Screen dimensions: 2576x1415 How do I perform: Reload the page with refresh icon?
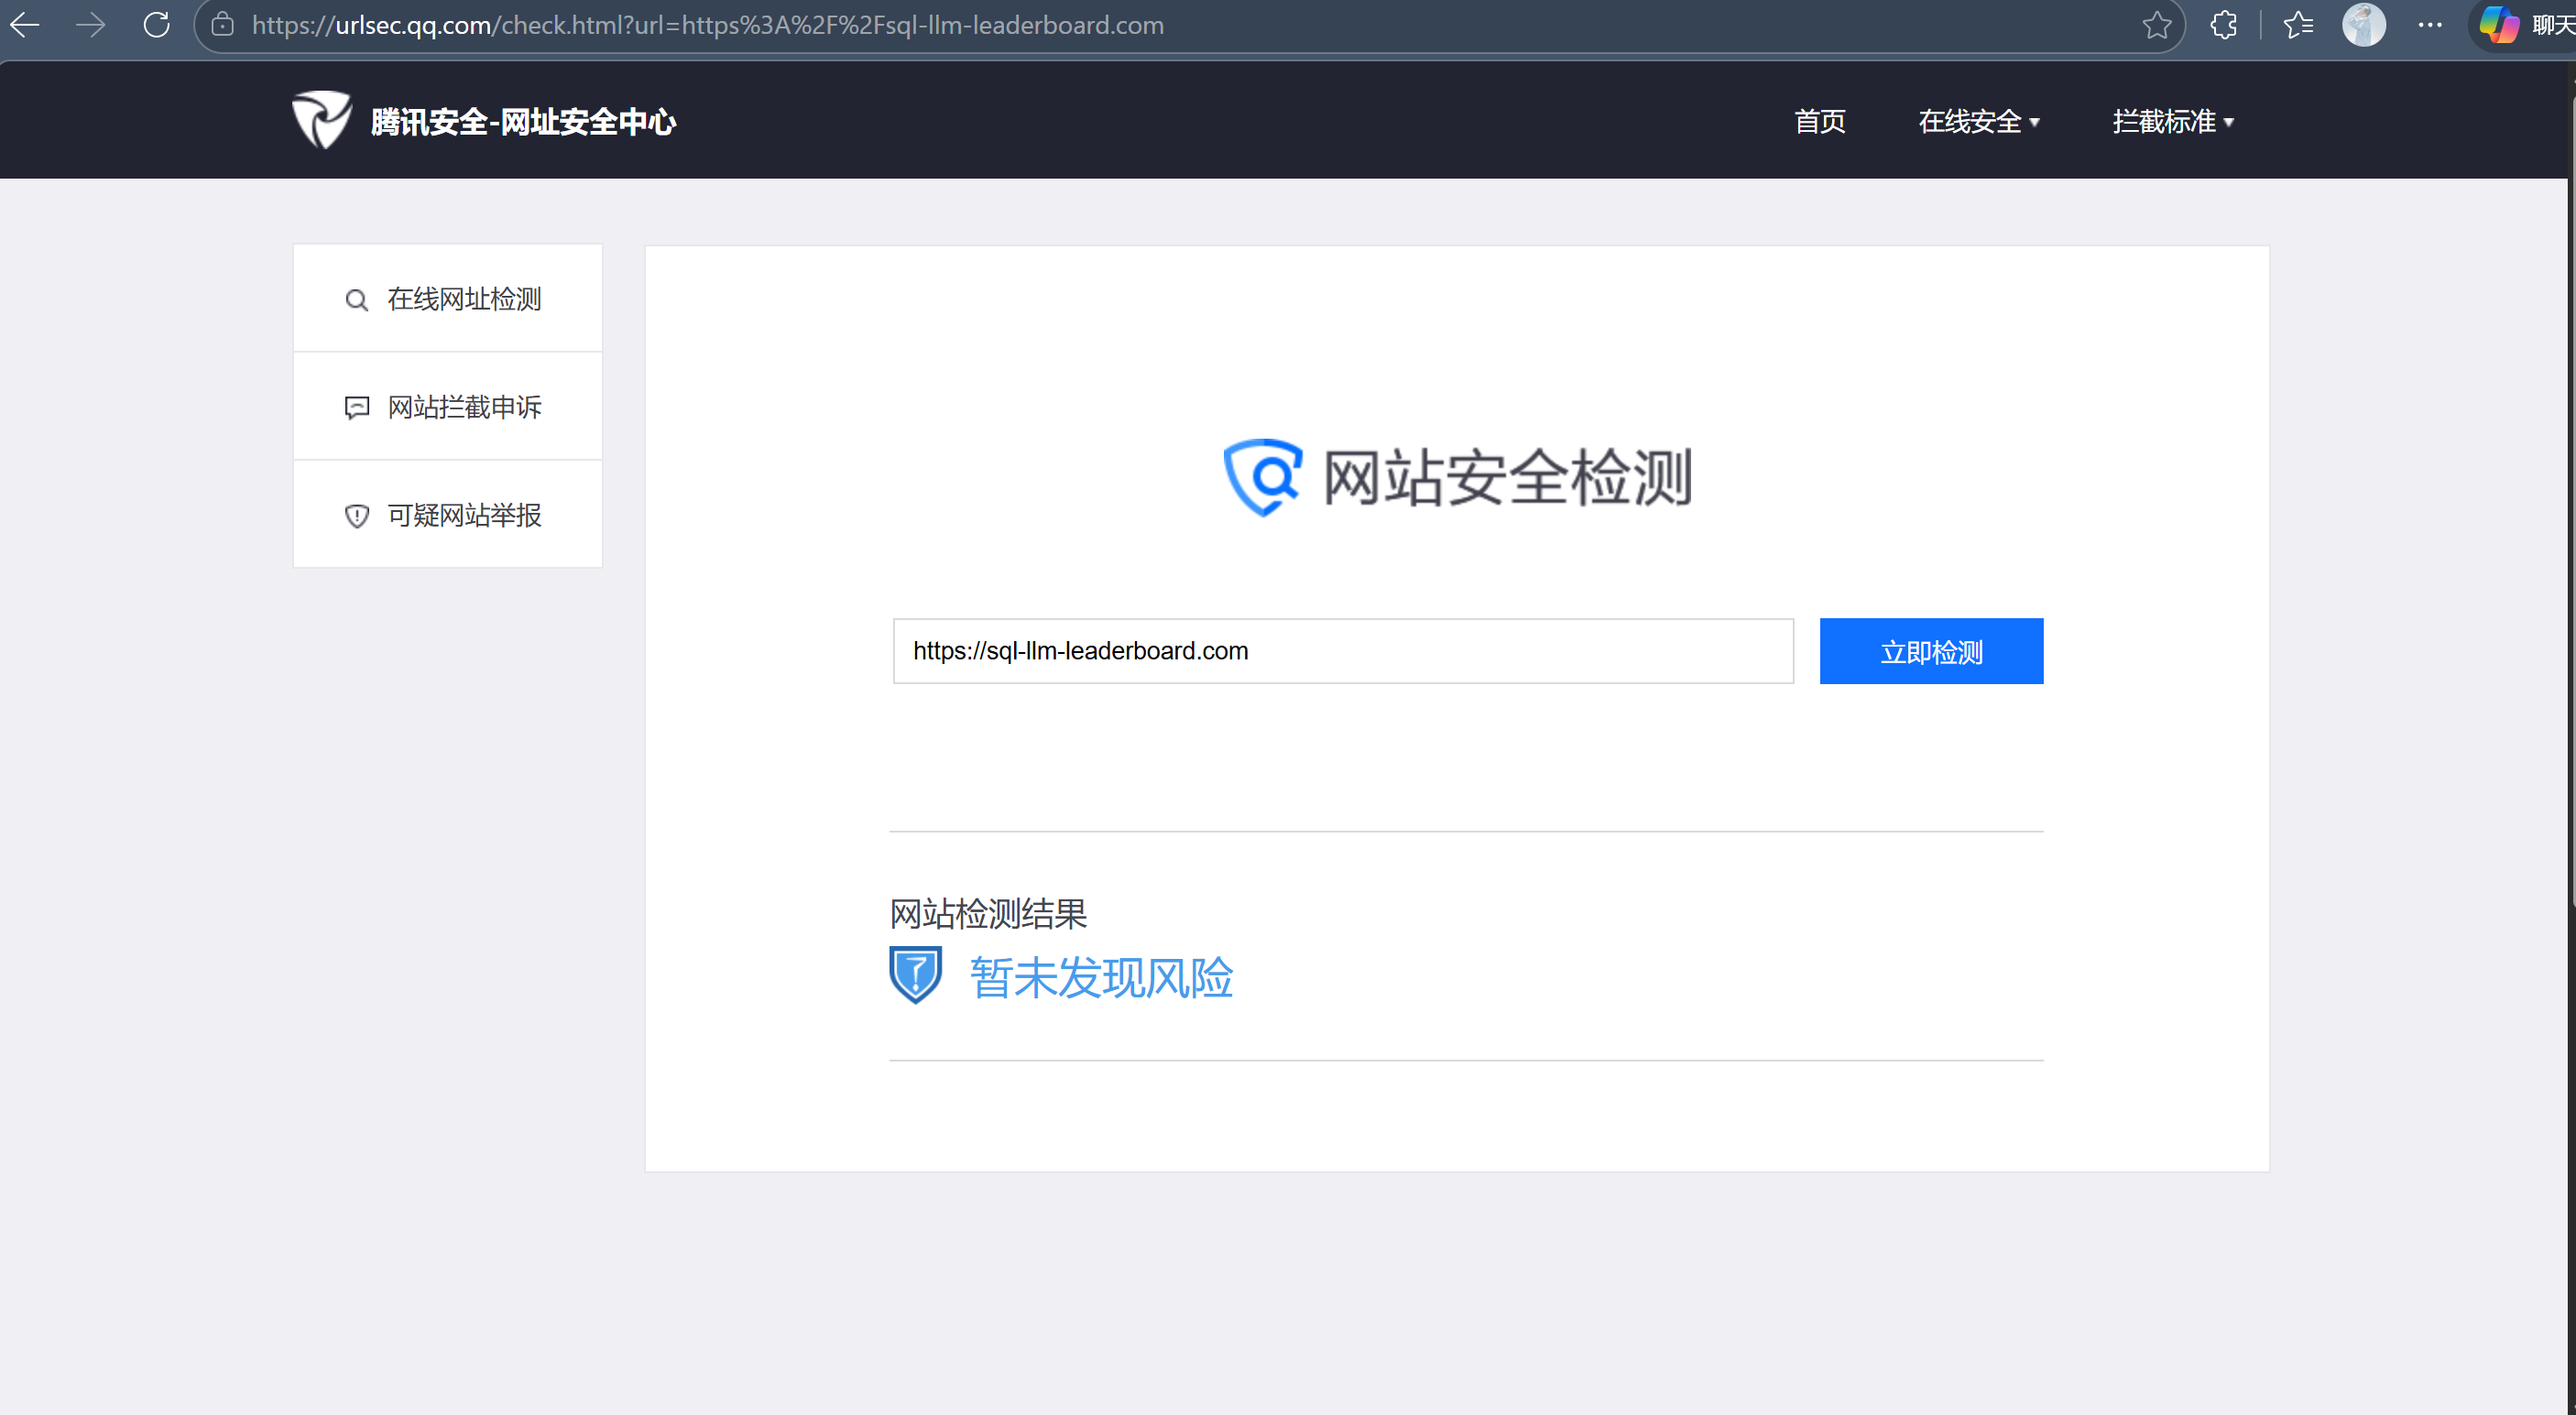point(157,25)
